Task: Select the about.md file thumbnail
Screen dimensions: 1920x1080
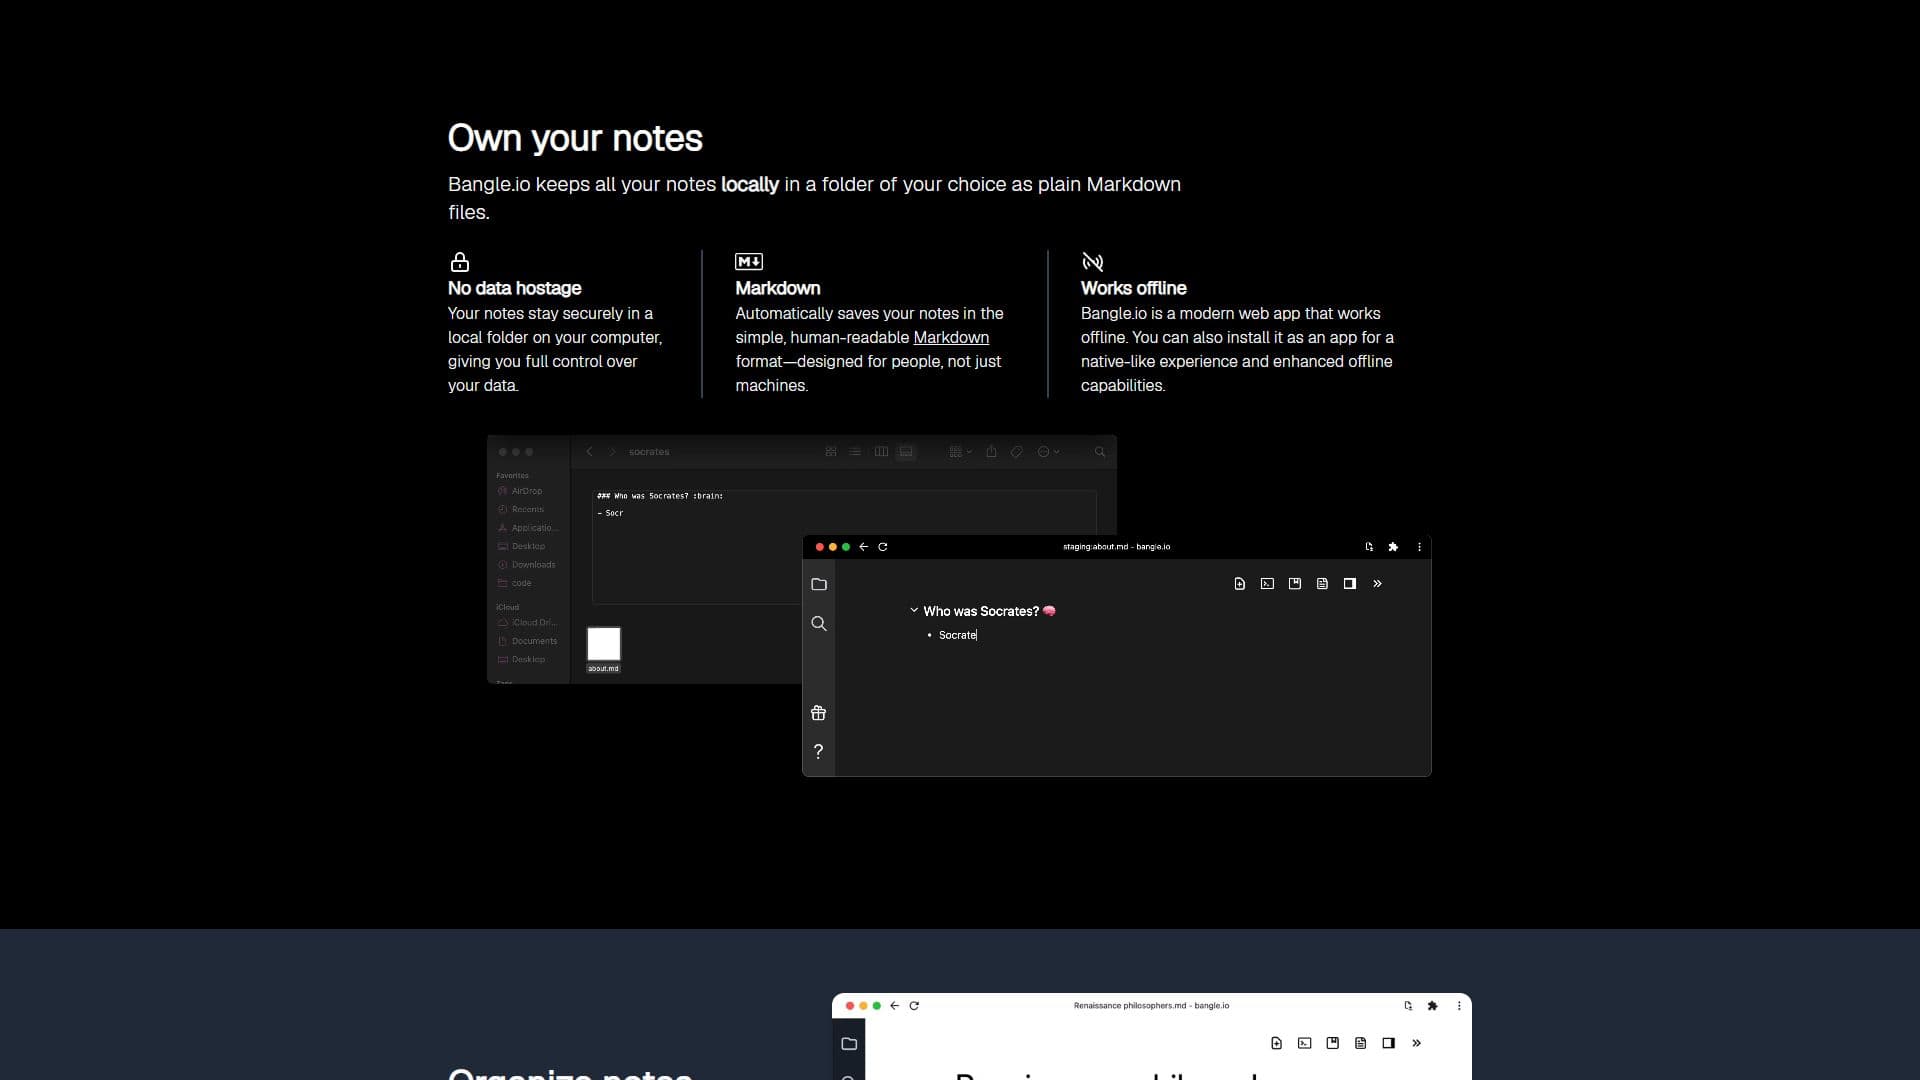Action: [x=603, y=644]
